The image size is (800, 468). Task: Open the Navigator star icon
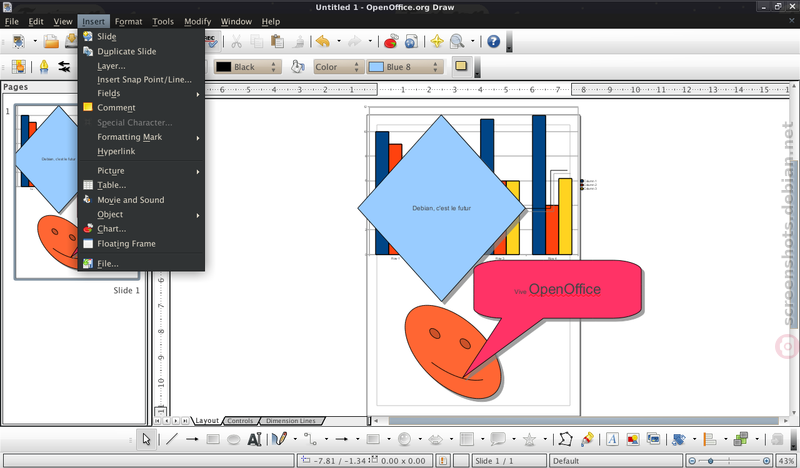437,41
